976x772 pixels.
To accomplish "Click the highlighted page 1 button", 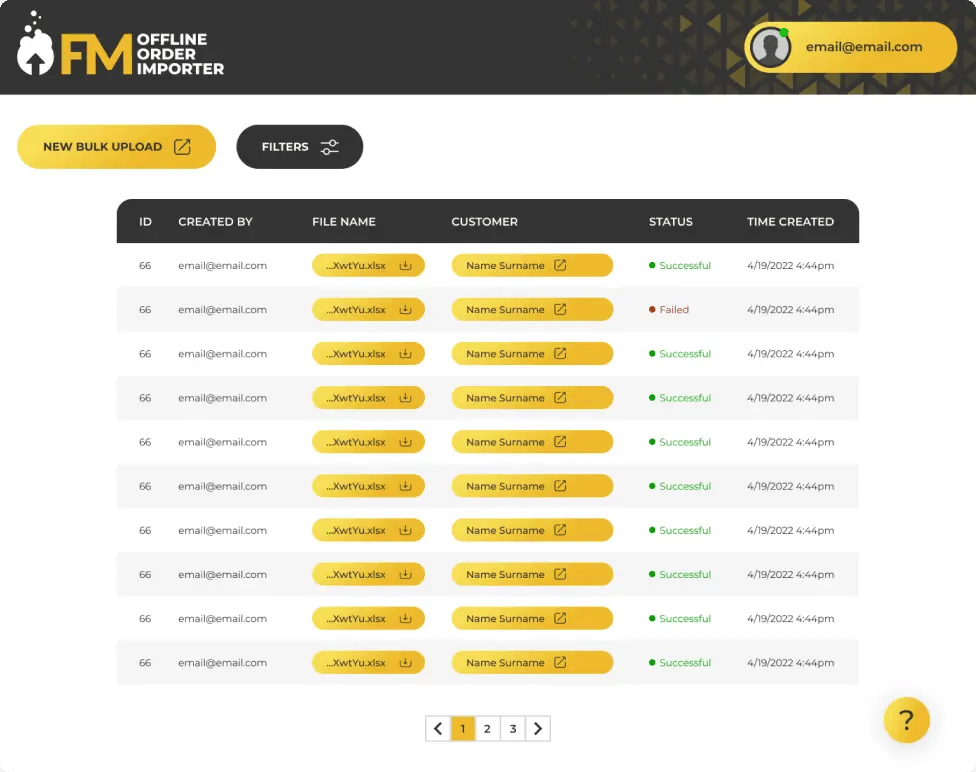I will [462, 729].
